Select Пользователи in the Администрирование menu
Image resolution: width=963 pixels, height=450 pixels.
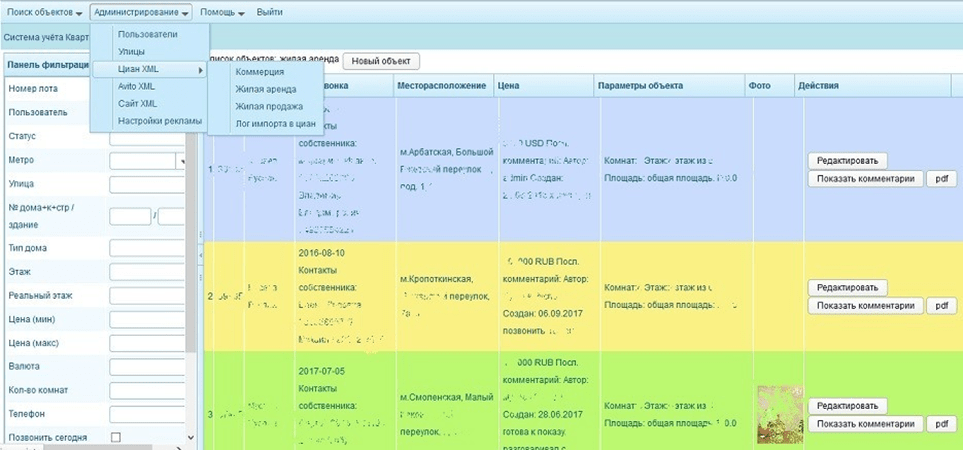147,34
